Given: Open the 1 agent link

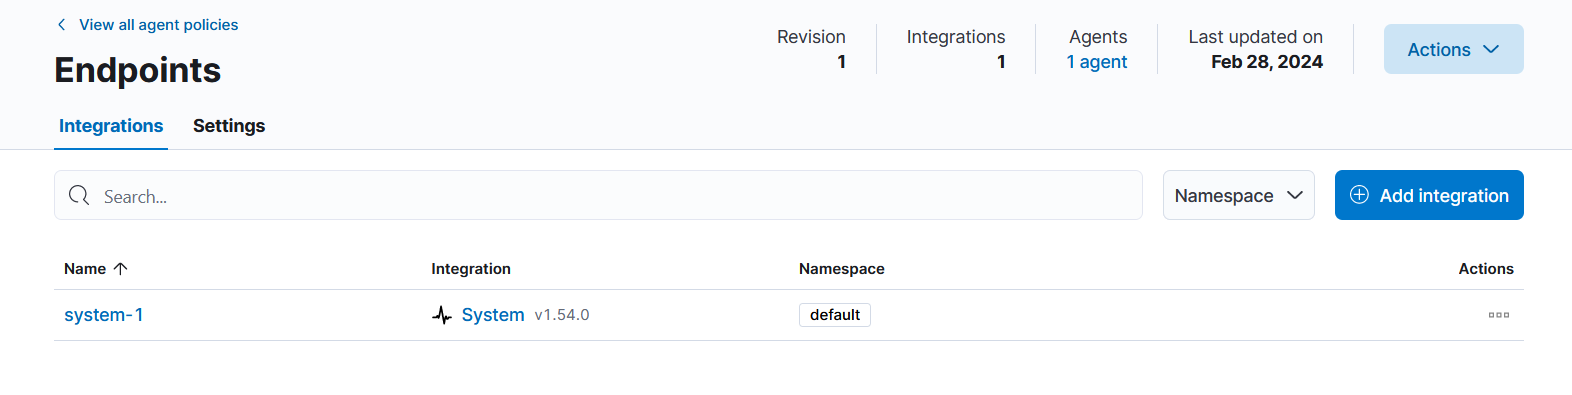Looking at the screenshot, I should (1096, 62).
